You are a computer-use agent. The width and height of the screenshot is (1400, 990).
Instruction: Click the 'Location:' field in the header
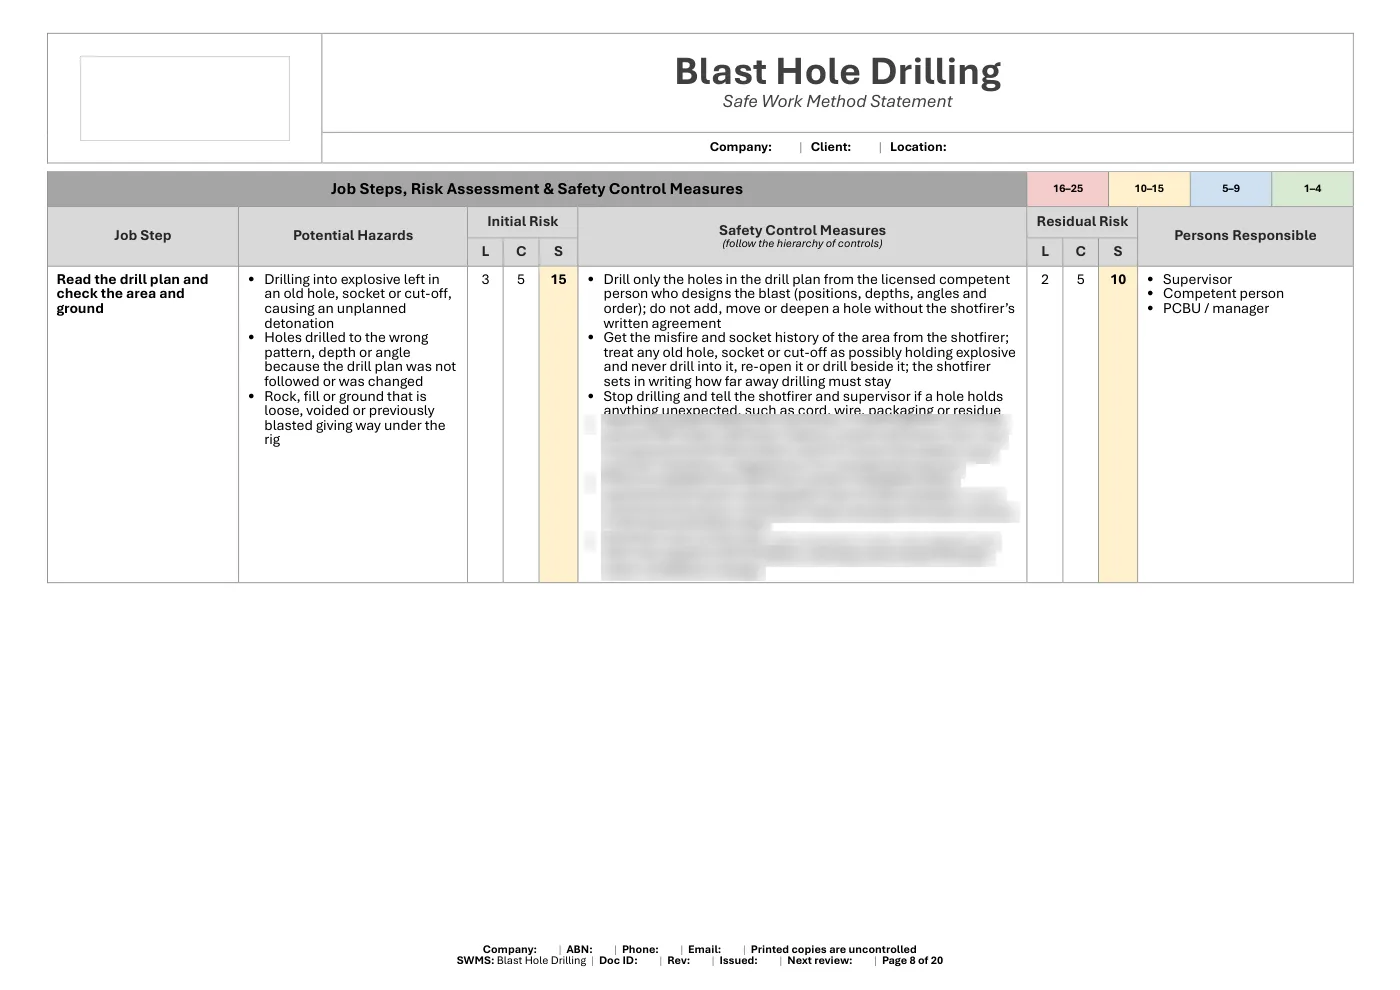(918, 147)
